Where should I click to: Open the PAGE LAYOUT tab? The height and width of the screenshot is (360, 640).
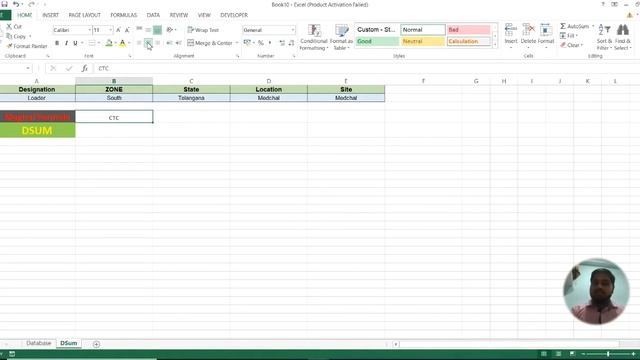[84, 15]
